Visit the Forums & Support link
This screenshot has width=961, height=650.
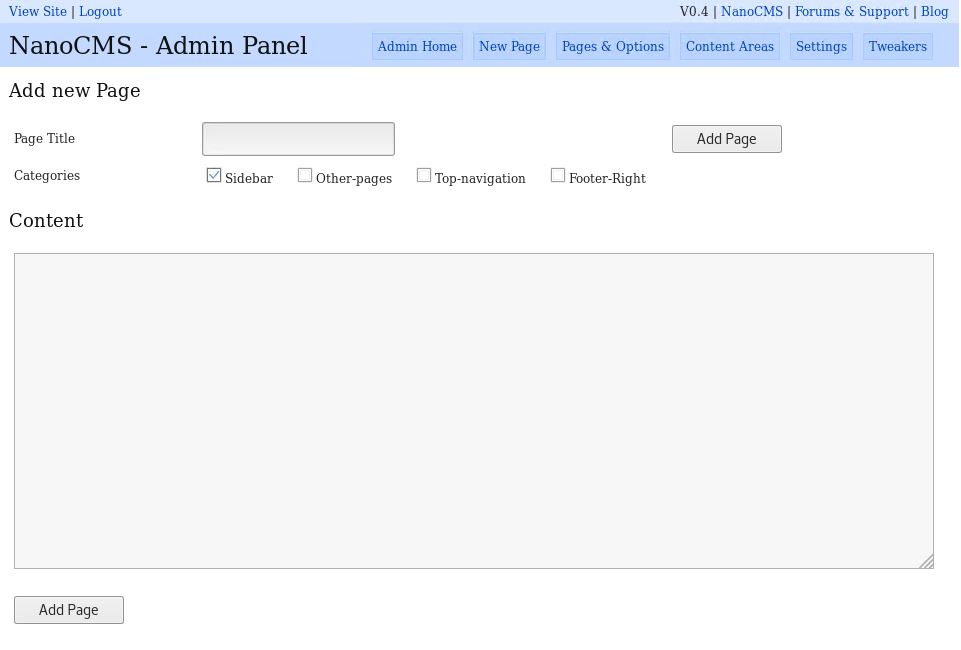click(x=851, y=12)
